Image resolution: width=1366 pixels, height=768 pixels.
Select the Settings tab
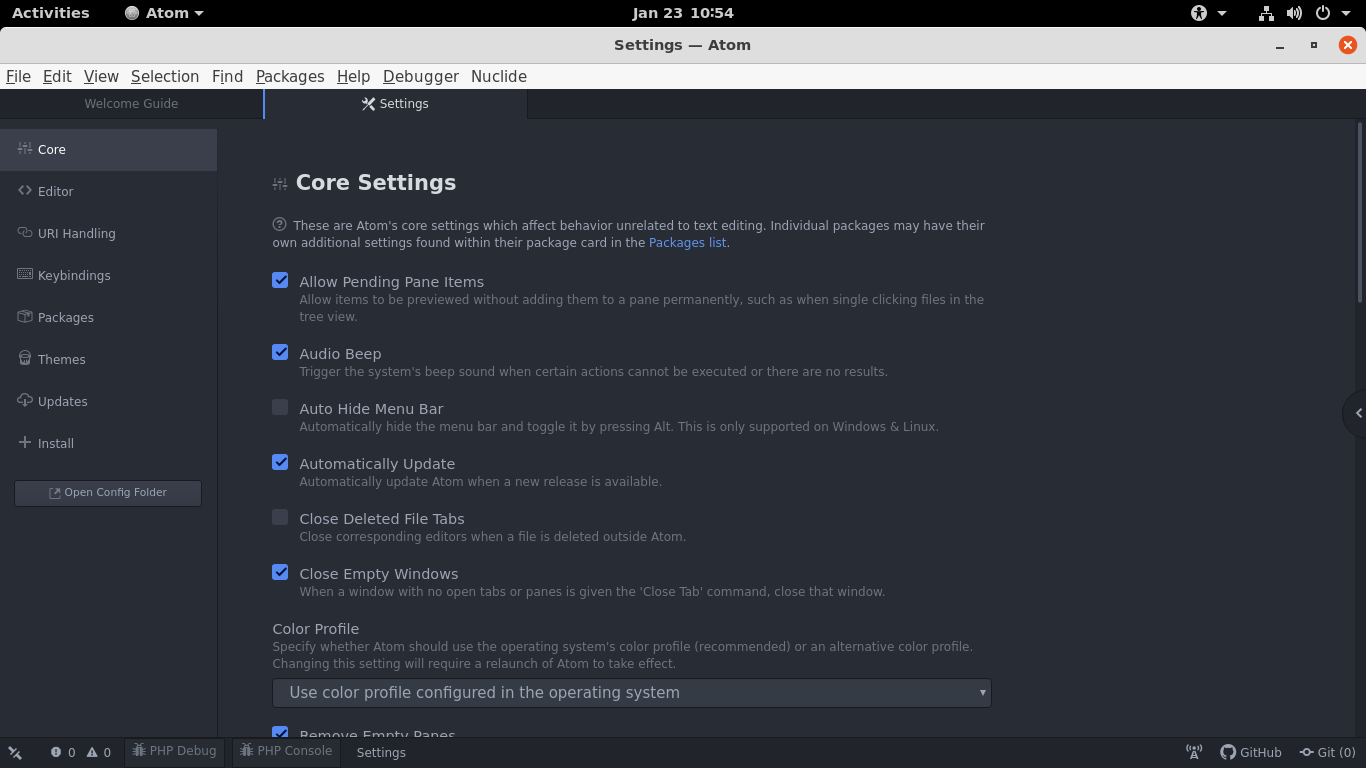tap(395, 104)
